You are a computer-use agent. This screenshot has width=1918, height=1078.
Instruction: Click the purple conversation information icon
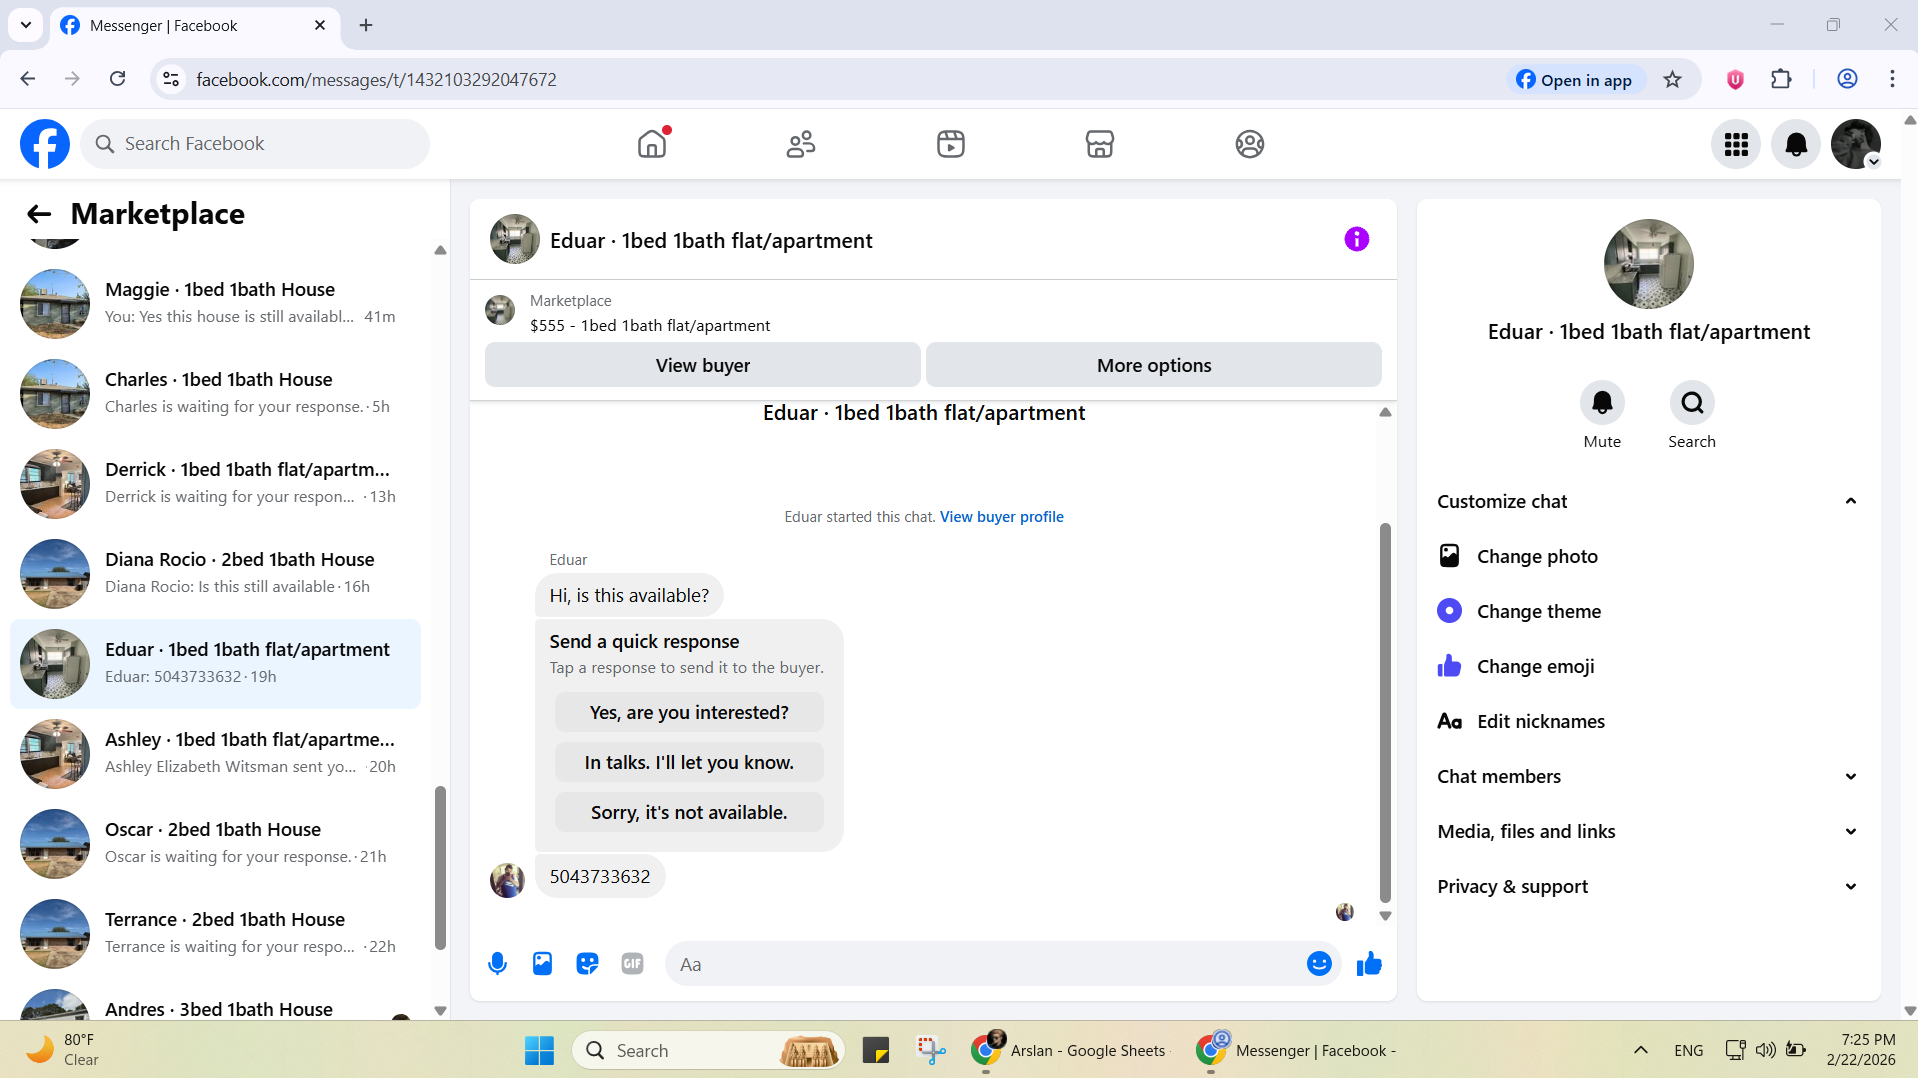pos(1356,239)
